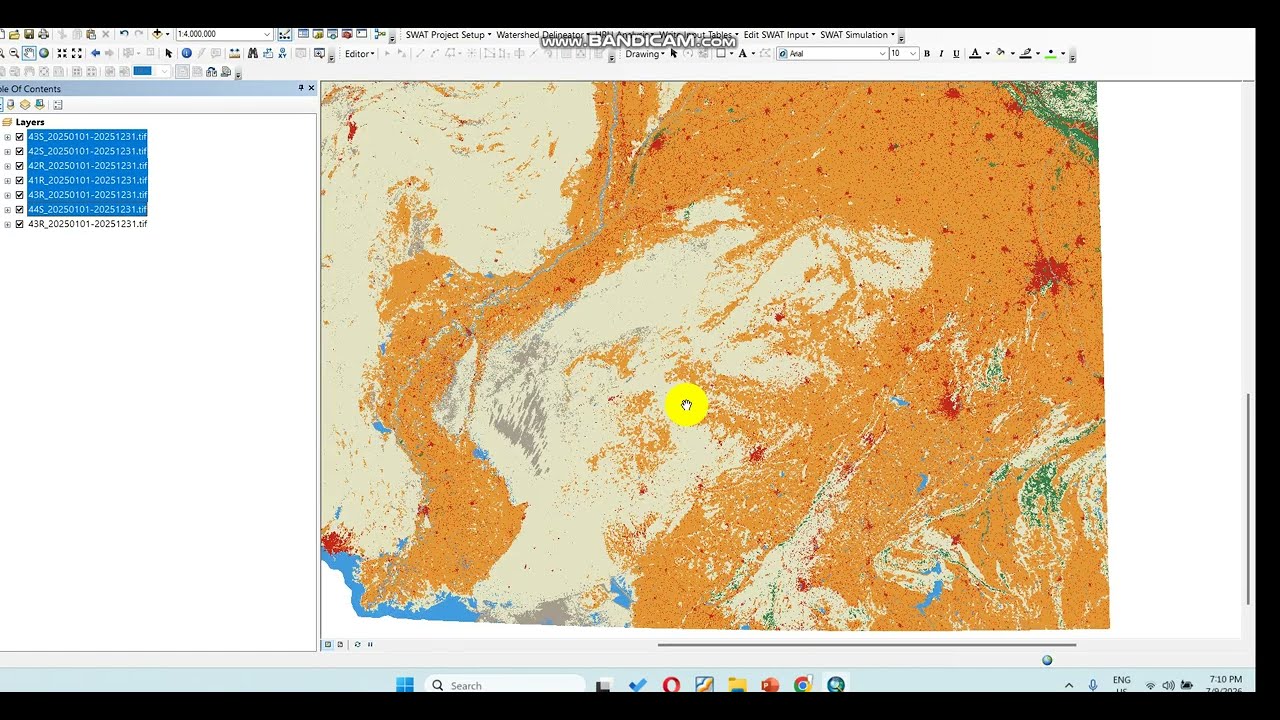The height and width of the screenshot is (720, 1280).
Task: Undo the last action
Action: [x=124, y=34]
